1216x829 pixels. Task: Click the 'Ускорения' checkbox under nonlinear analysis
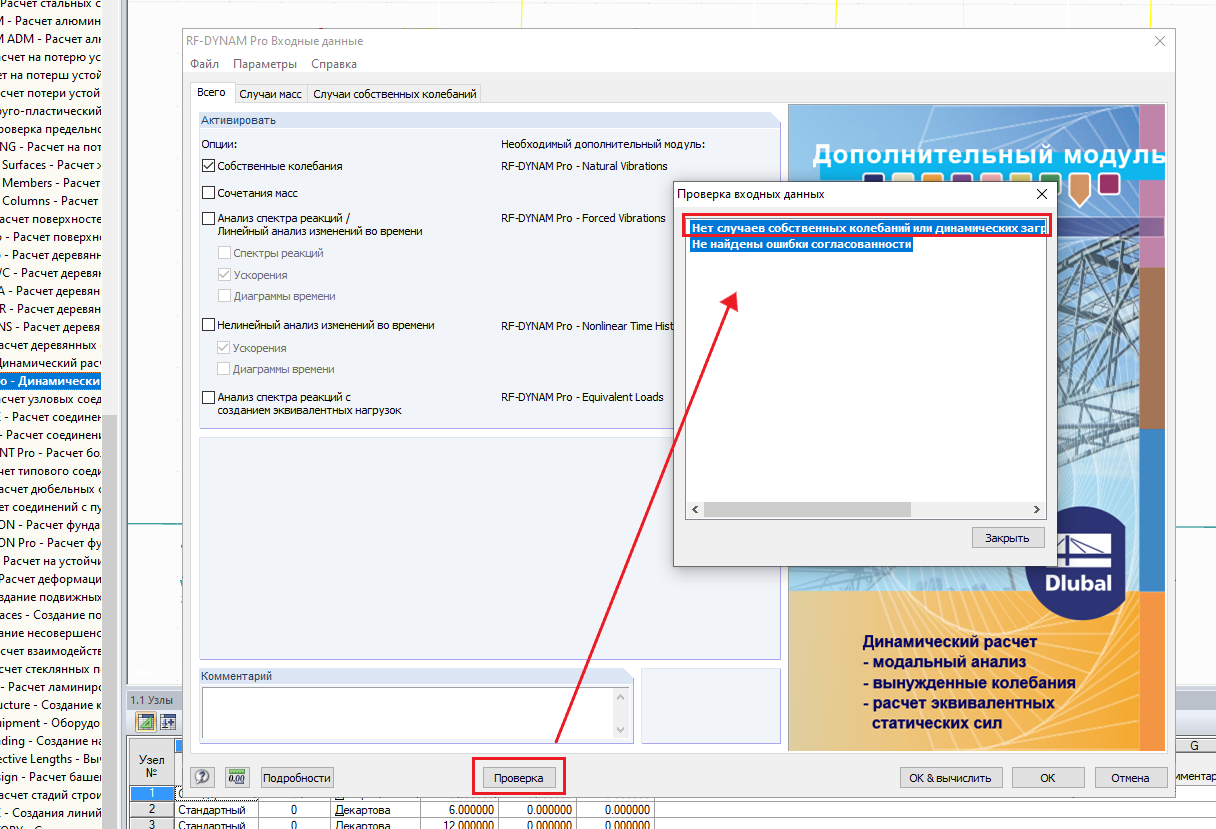(224, 348)
